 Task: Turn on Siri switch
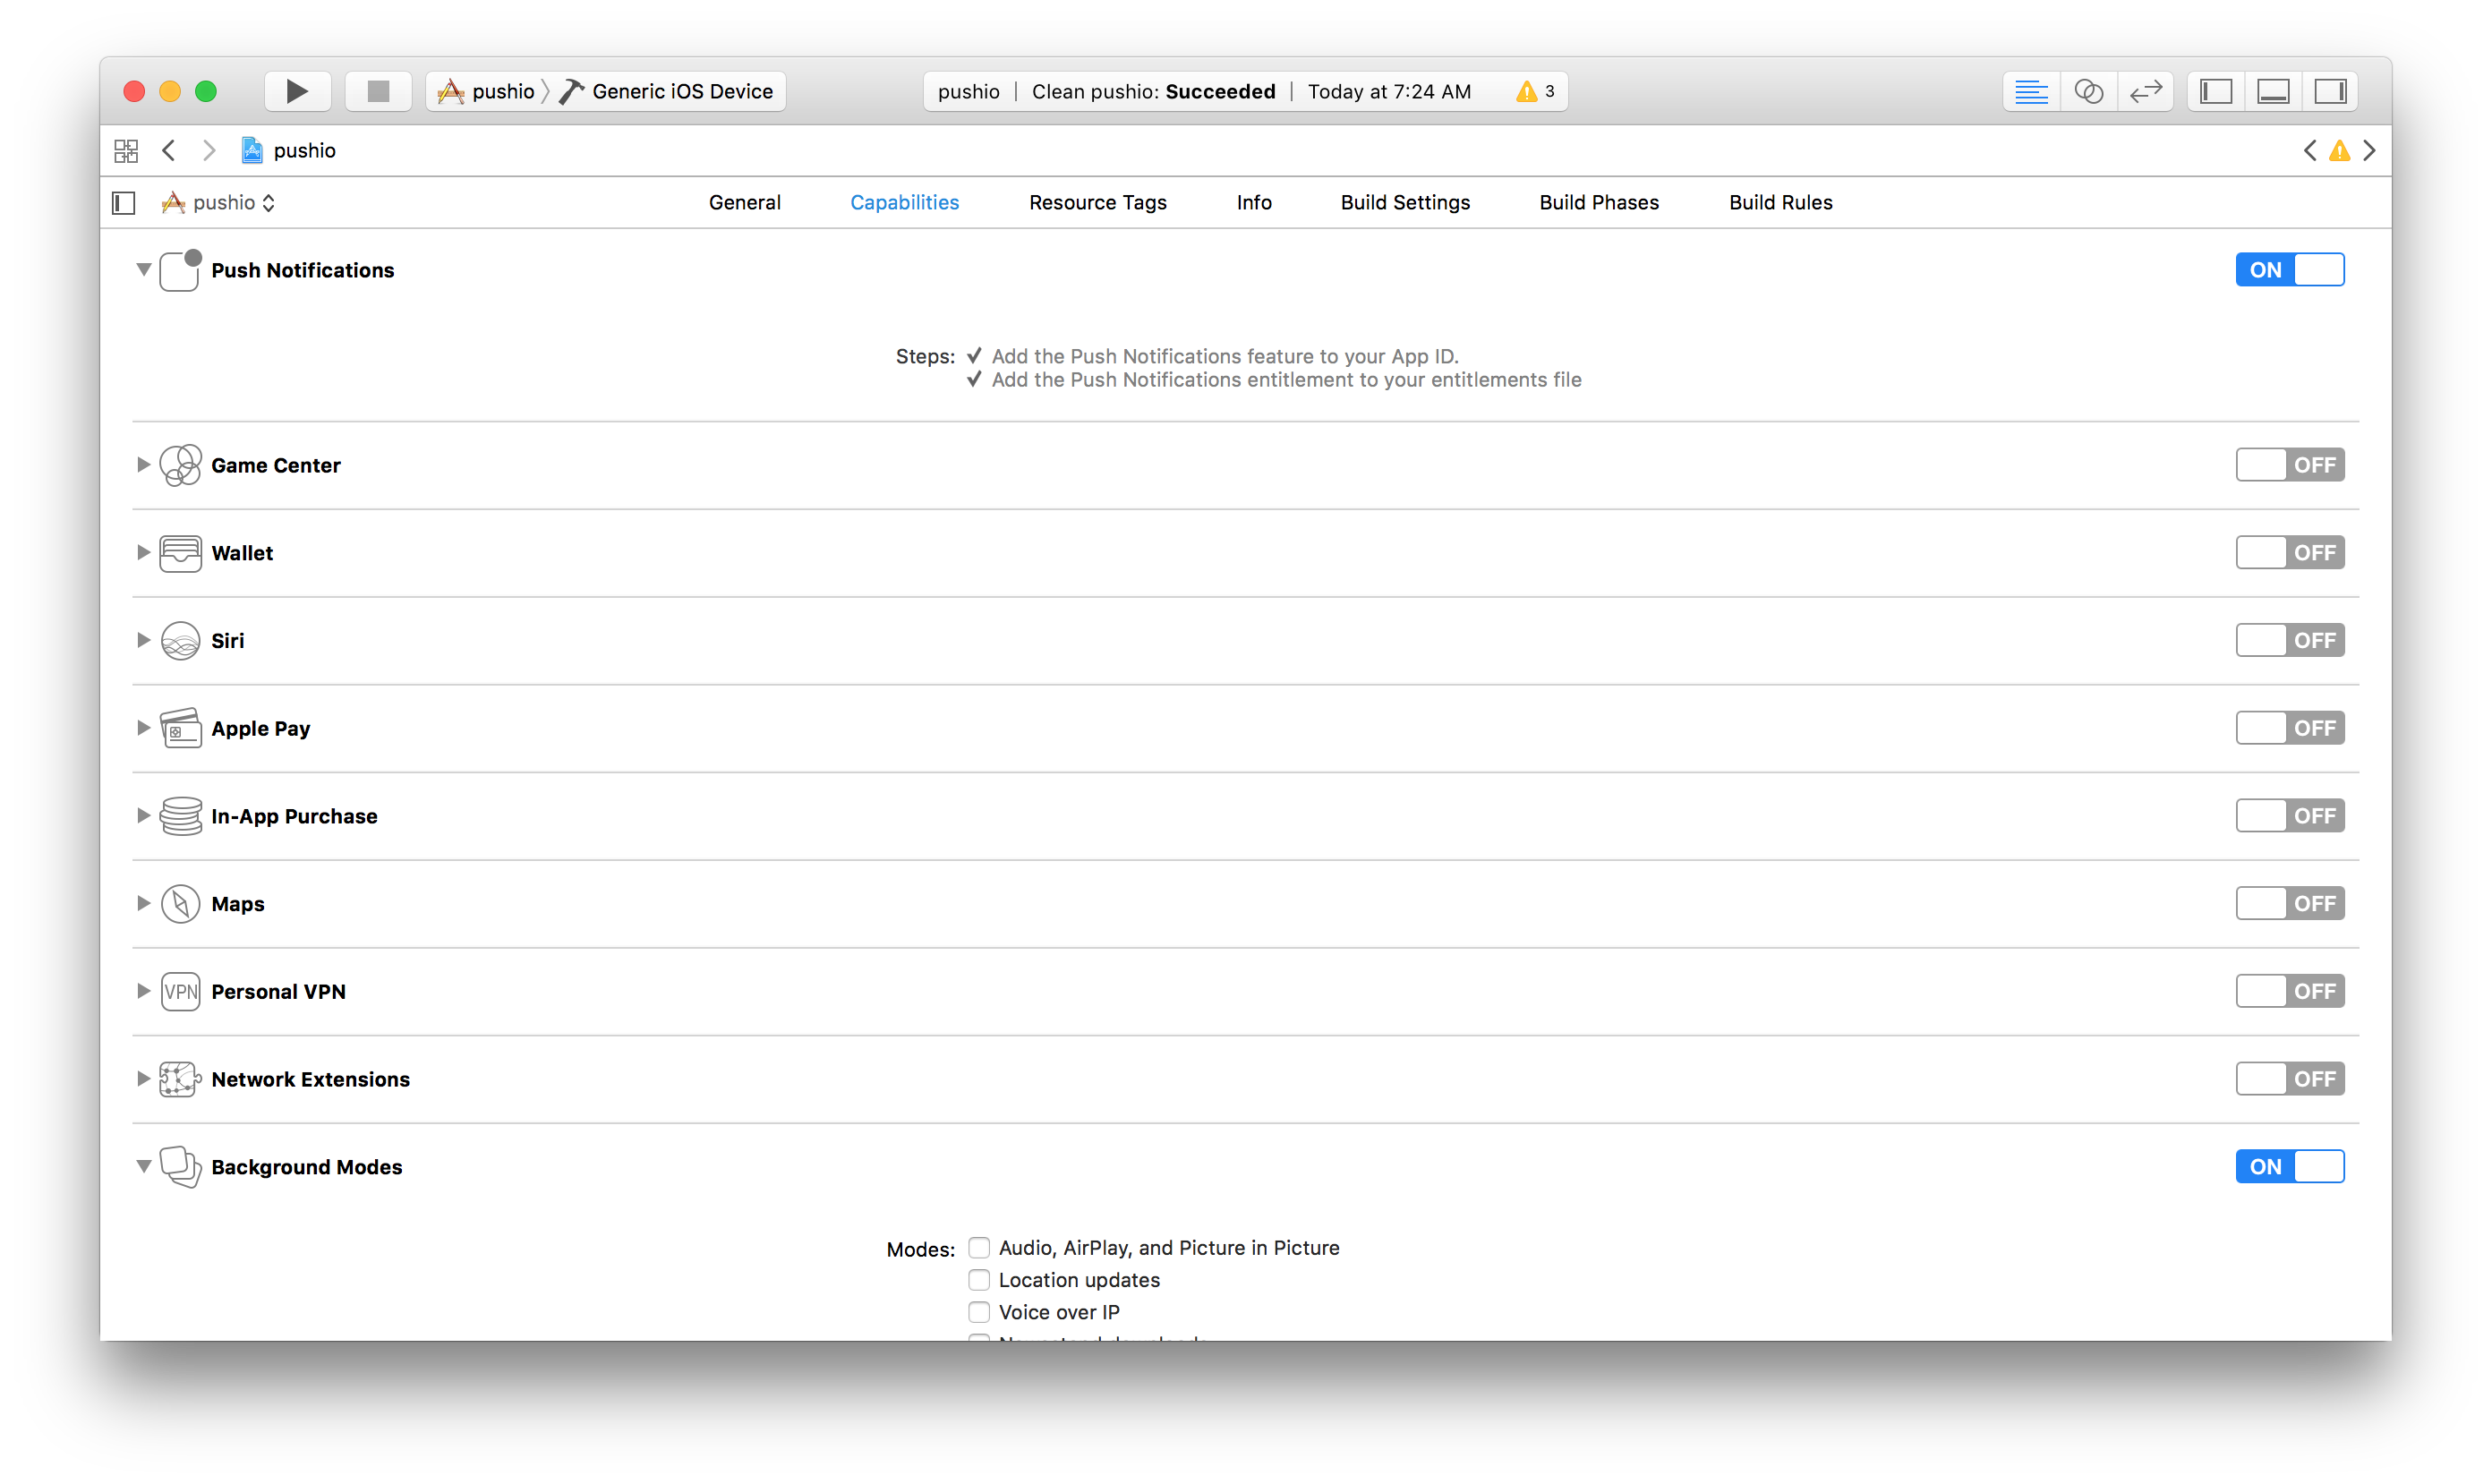point(2290,640)
